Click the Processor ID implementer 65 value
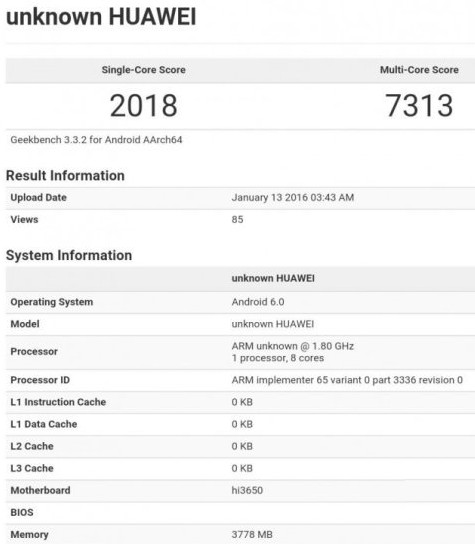 click(x=347, y=380)
